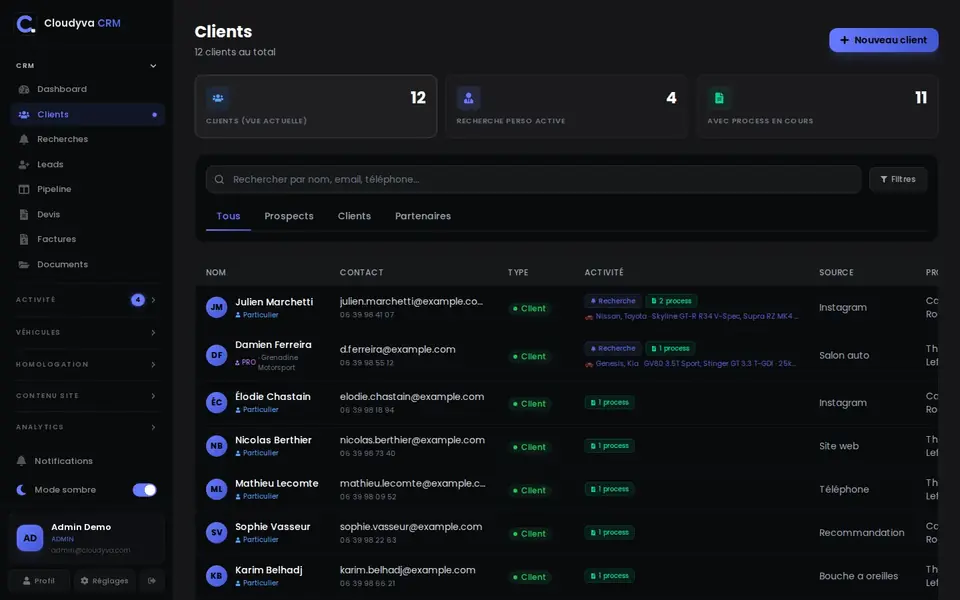The image size is (960, 600).
Task: Click the AD avatar of Admin Demo
Action: [x=30, y=538]
